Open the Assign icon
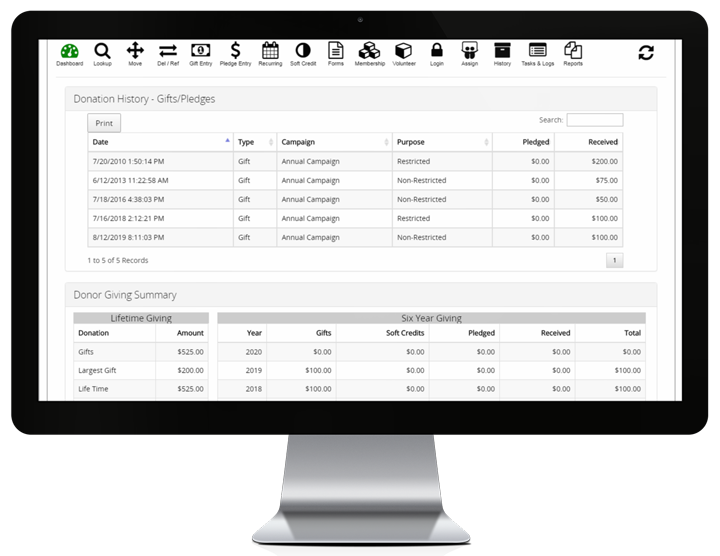This screenshot has height=556, width=720. 469,55
